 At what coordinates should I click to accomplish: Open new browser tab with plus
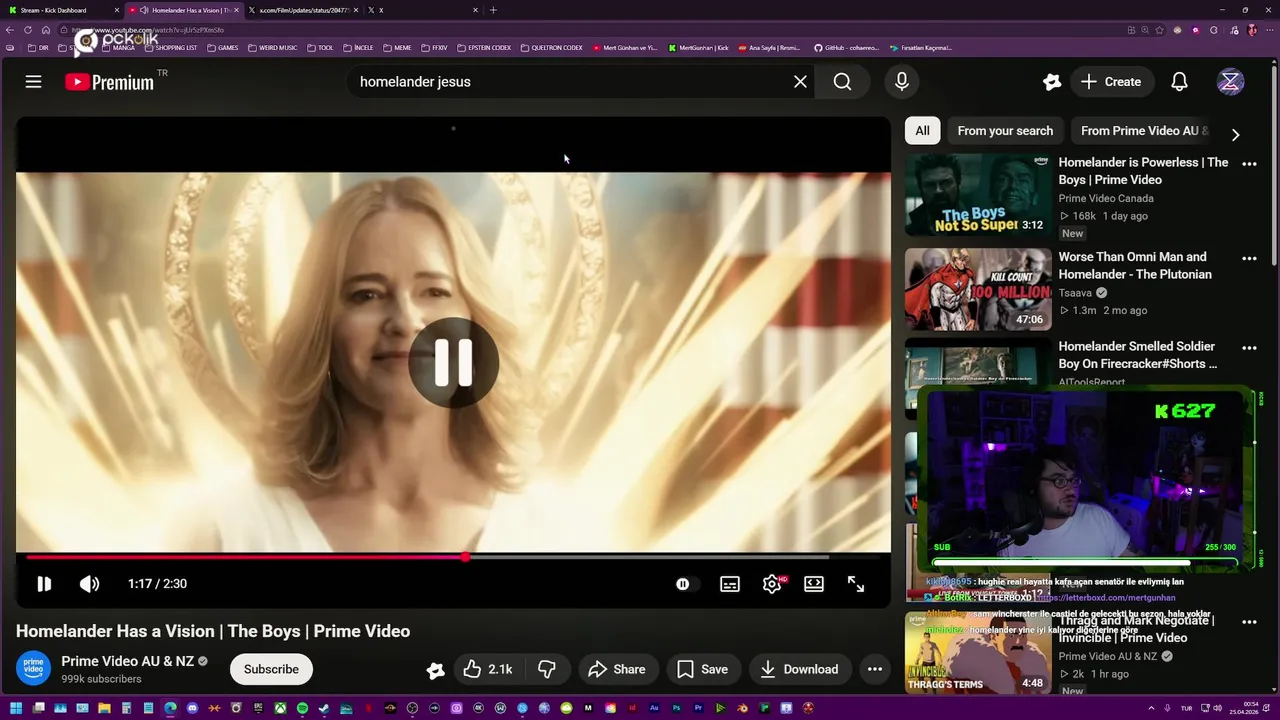pyautogui.click(x=493, y=10)
